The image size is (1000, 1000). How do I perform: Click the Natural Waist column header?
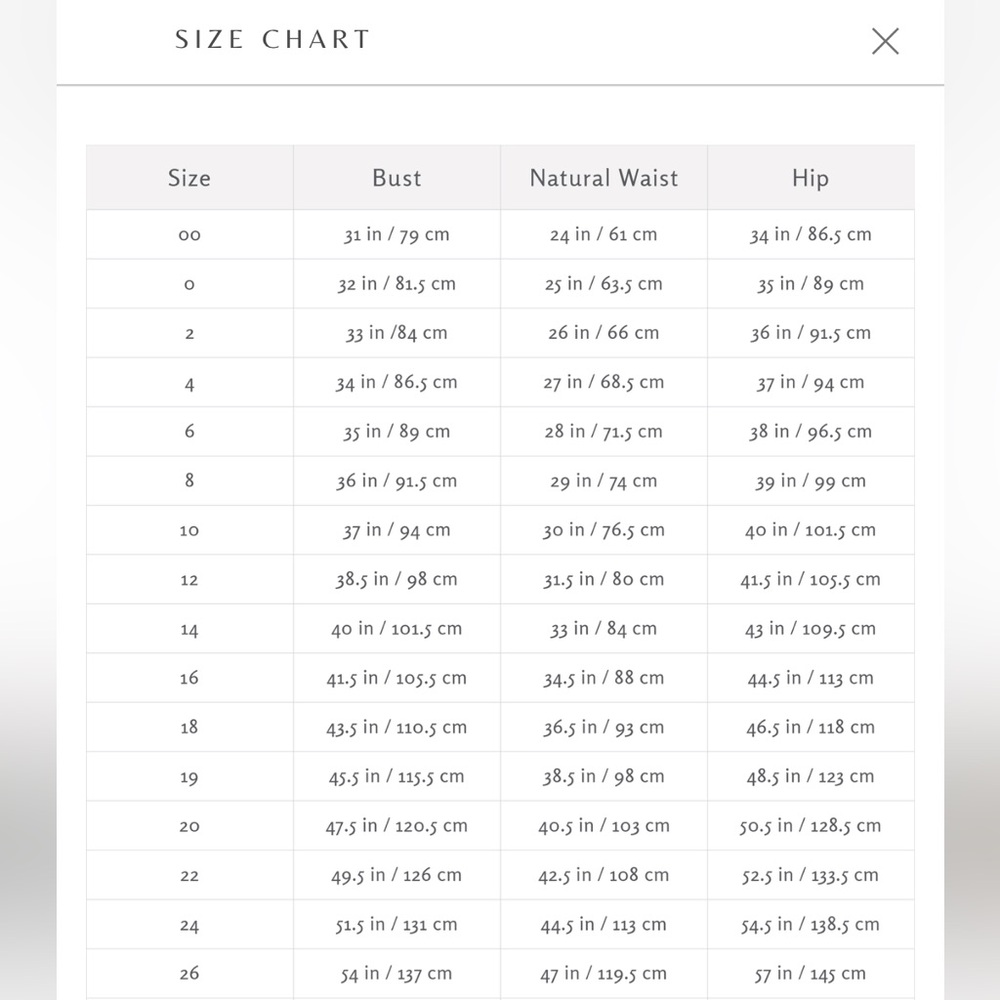(x=604, y=178)
